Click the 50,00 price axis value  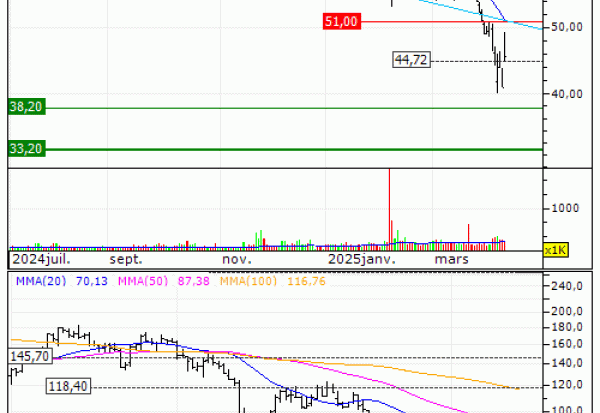click(565, 27)
